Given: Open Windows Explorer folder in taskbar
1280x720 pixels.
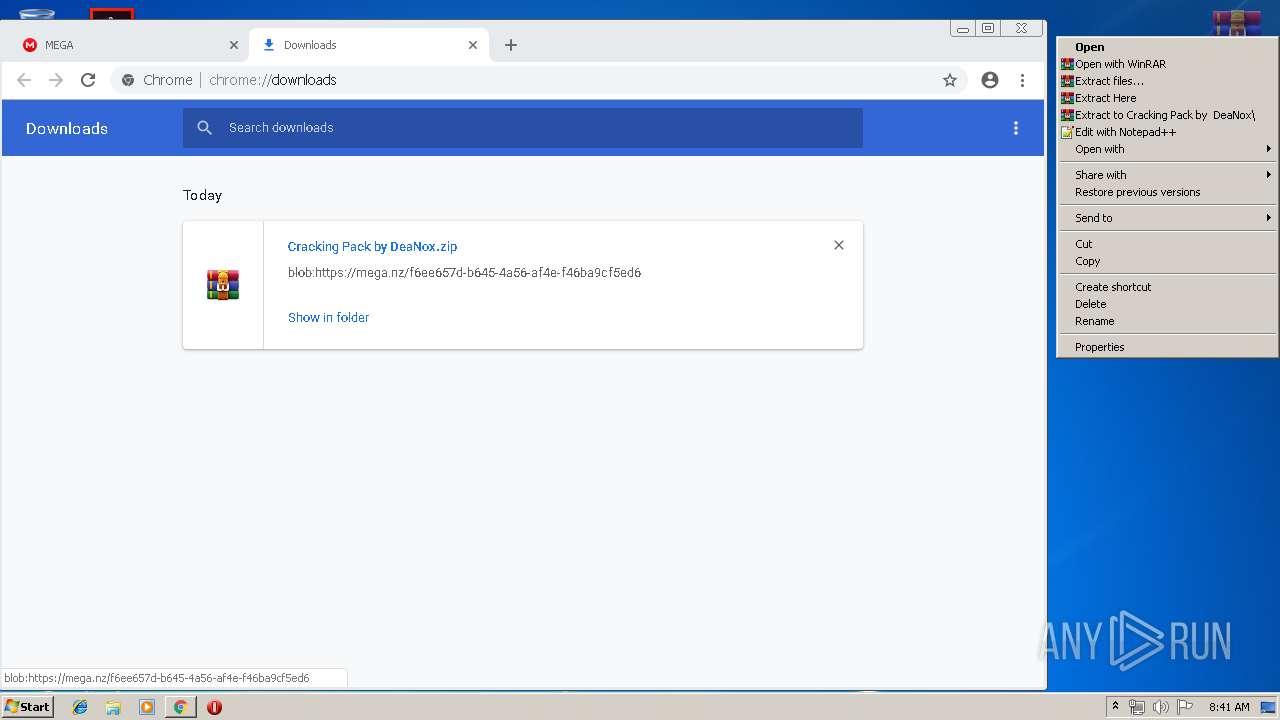Looking at the screenshot, I should [x=113, y=707].
